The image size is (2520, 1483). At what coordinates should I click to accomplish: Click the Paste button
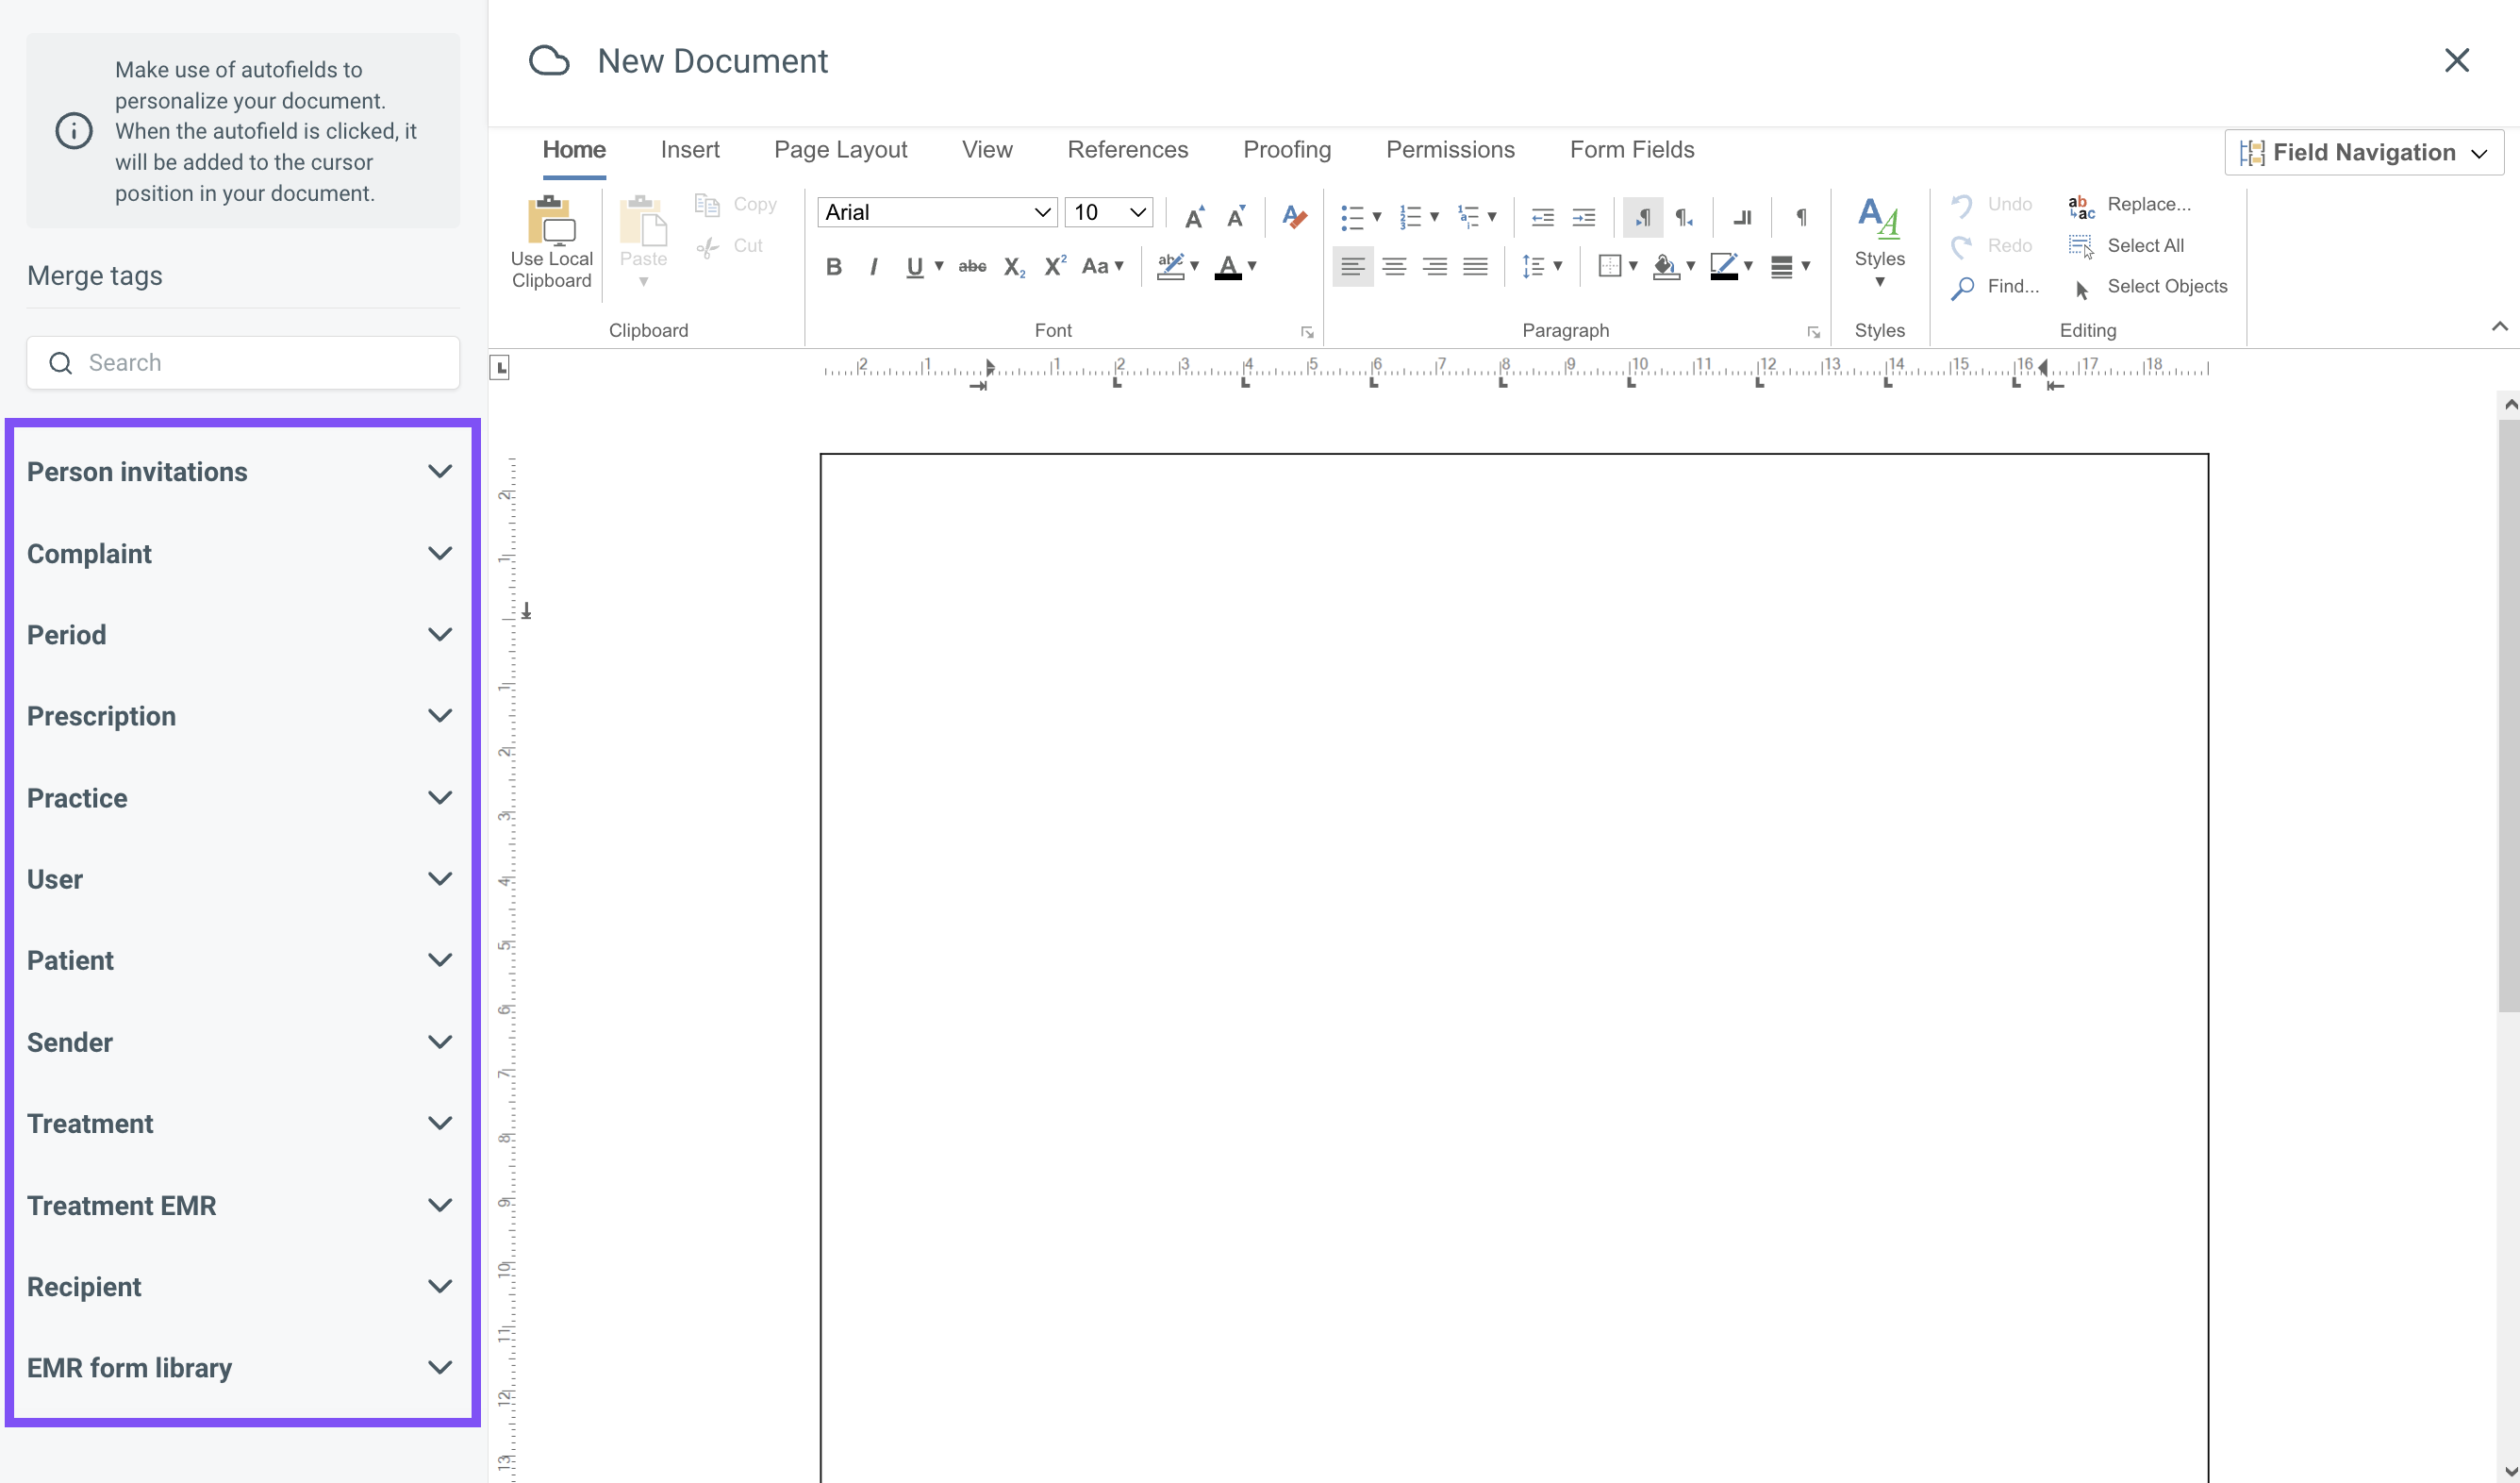click(643, 242)
